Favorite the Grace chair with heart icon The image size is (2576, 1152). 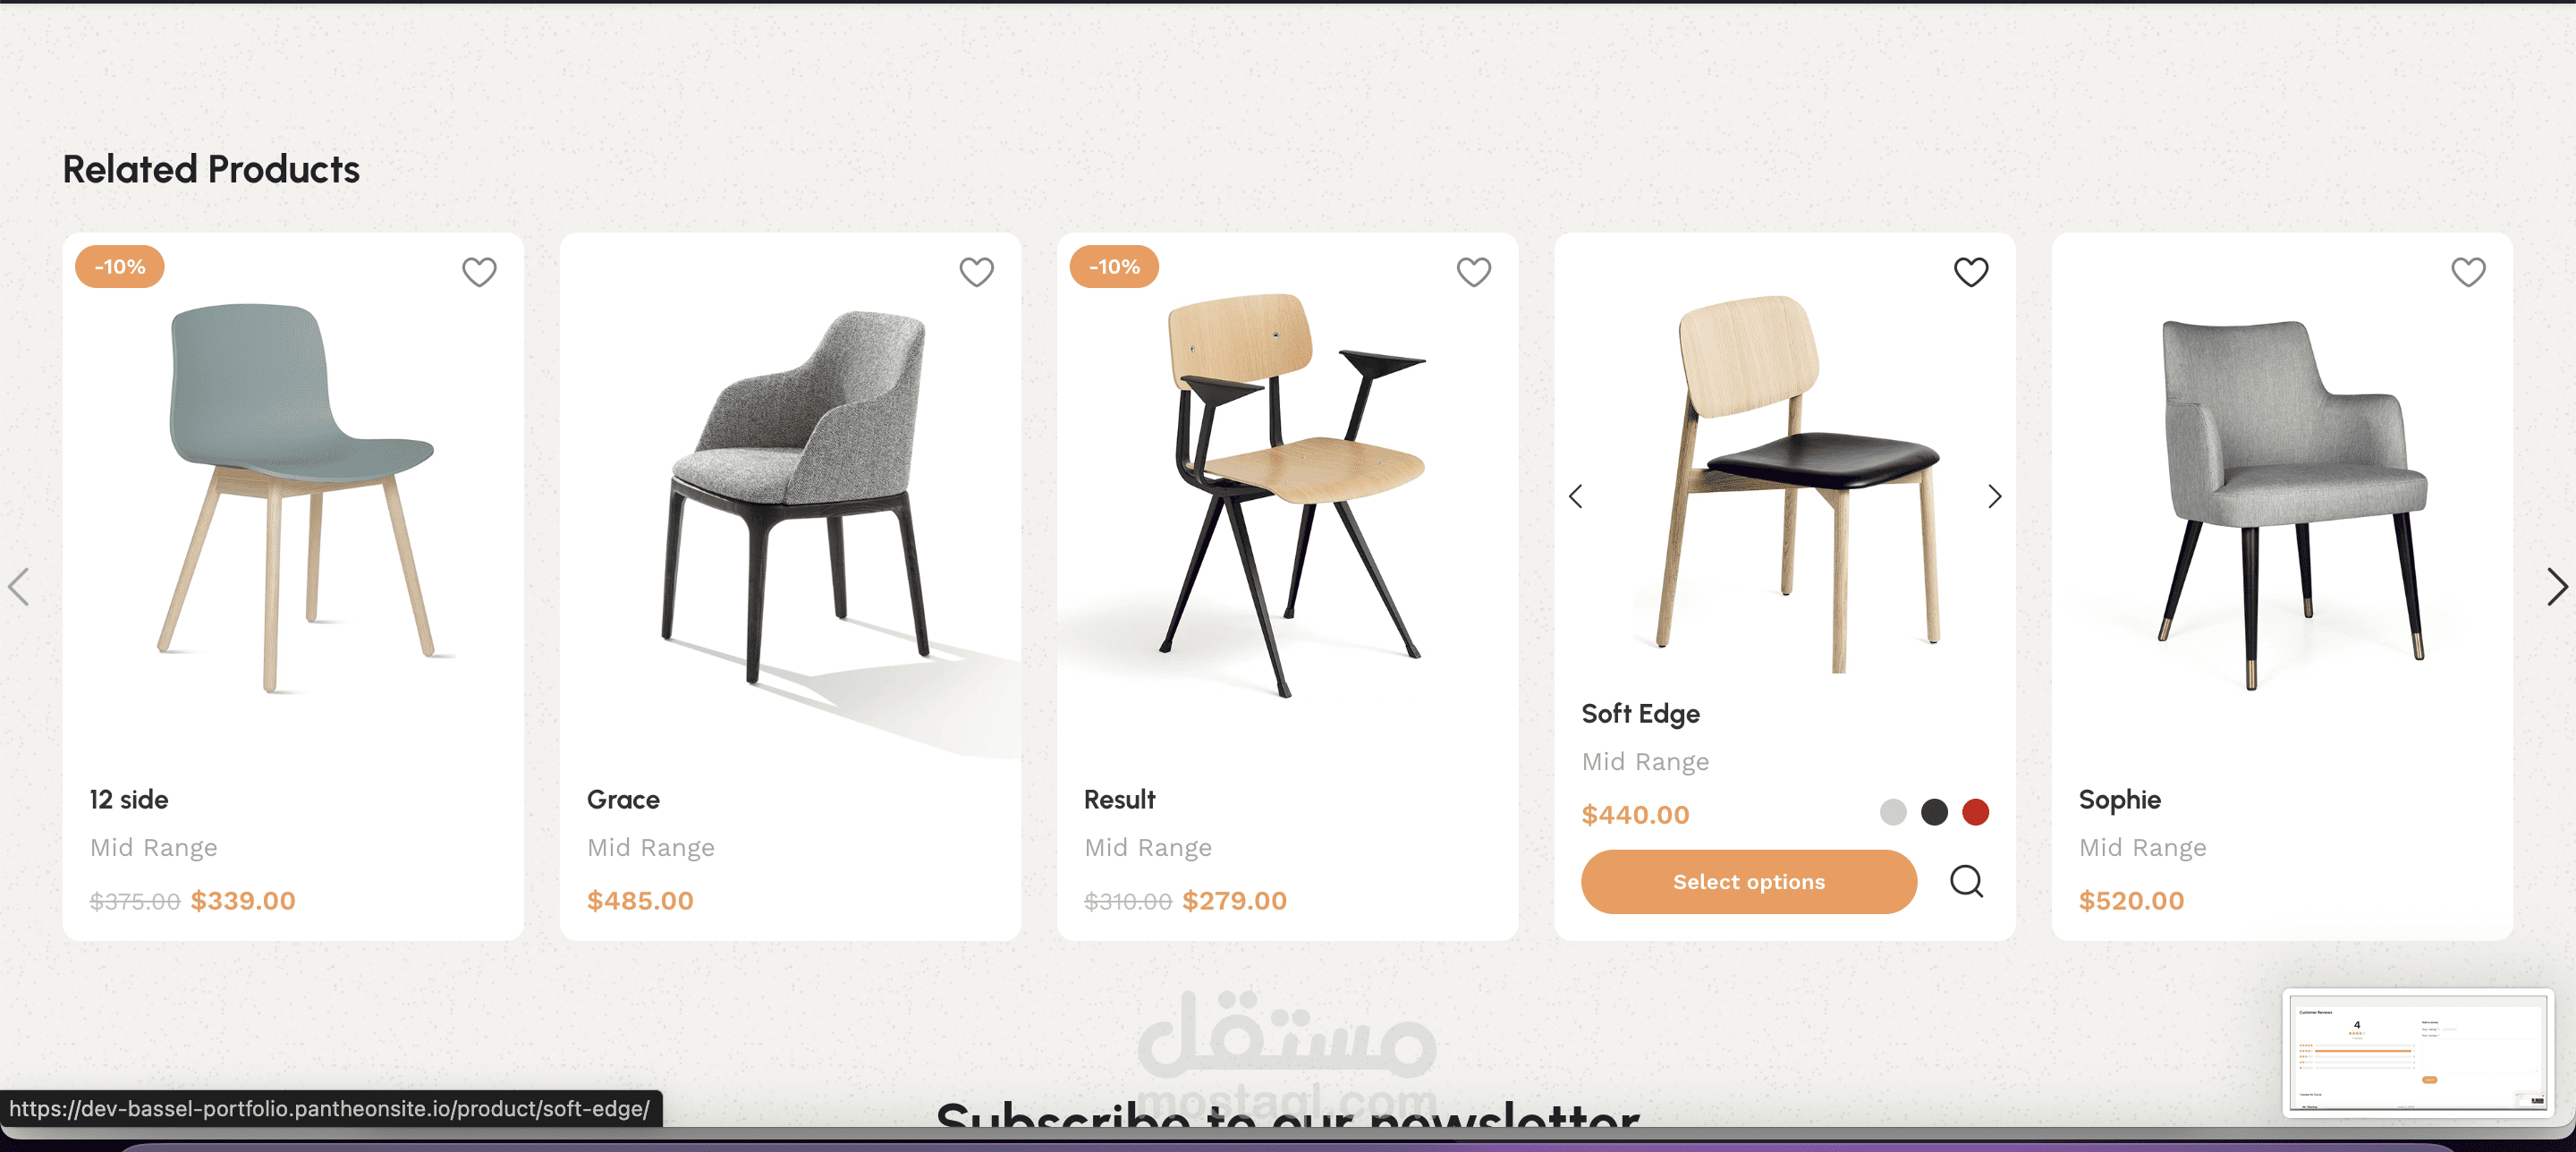[x=976, y=271]
